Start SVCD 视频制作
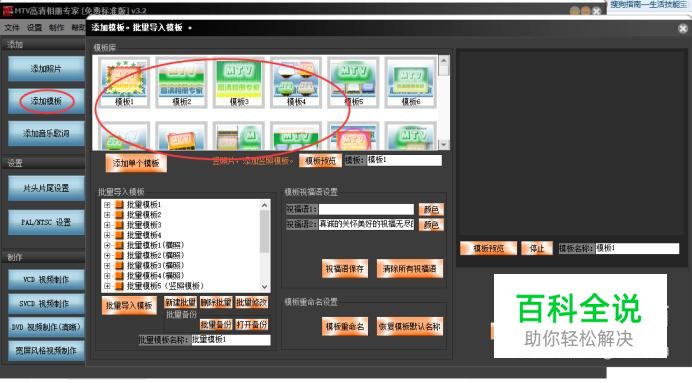Image resolution: width=692 pixels, height=383 pixels. (46, 304)
